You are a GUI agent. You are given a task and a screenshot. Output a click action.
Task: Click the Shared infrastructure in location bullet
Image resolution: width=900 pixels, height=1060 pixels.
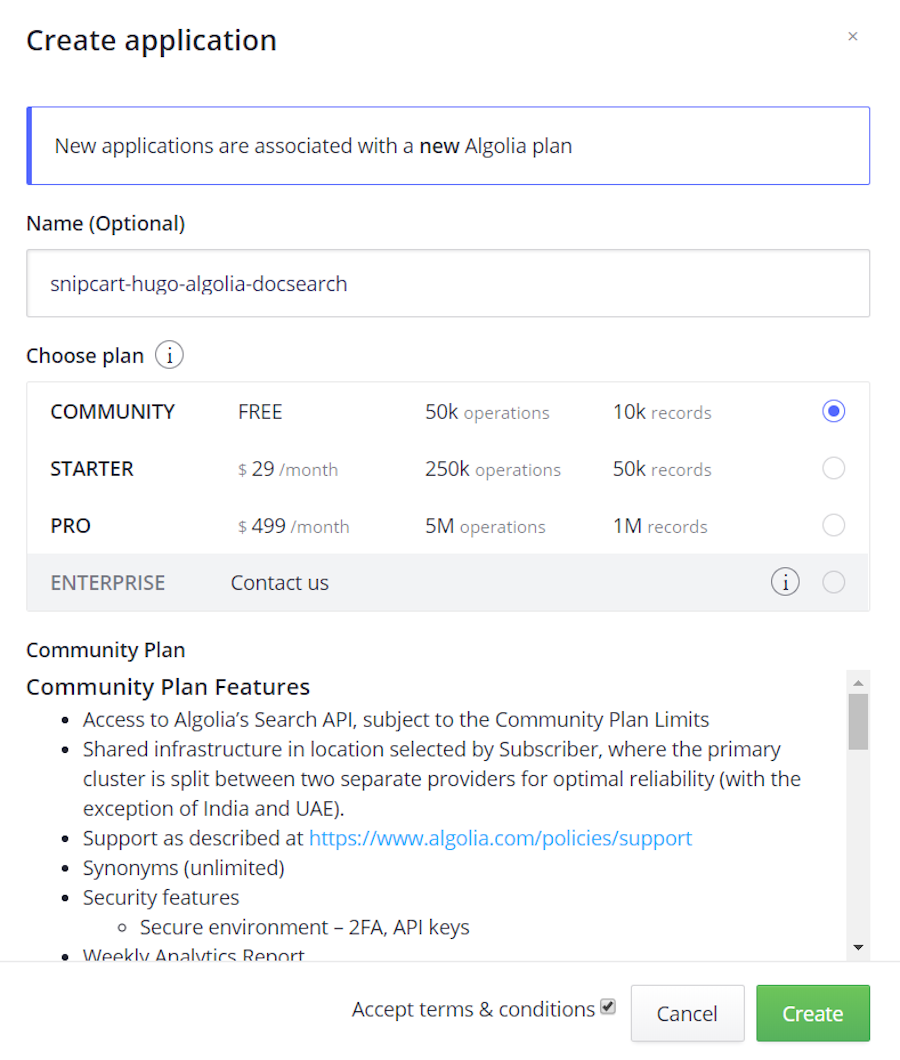442,779
